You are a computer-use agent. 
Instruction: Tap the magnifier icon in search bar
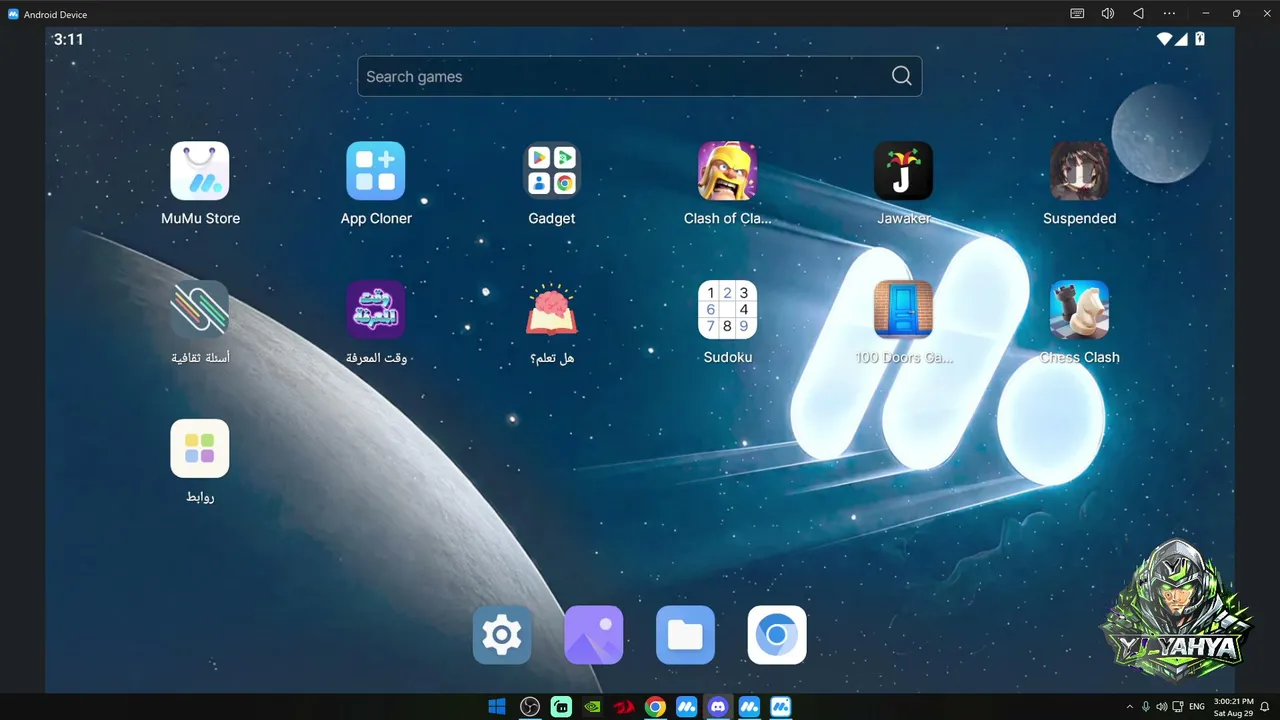coord(901,76)
